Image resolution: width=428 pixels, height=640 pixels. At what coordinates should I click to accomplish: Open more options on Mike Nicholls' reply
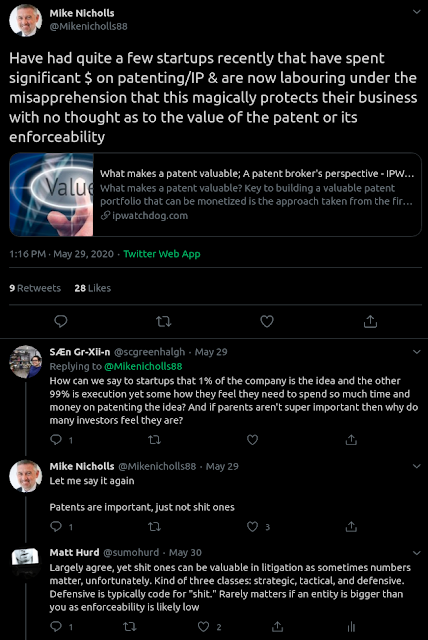[417, 466]
